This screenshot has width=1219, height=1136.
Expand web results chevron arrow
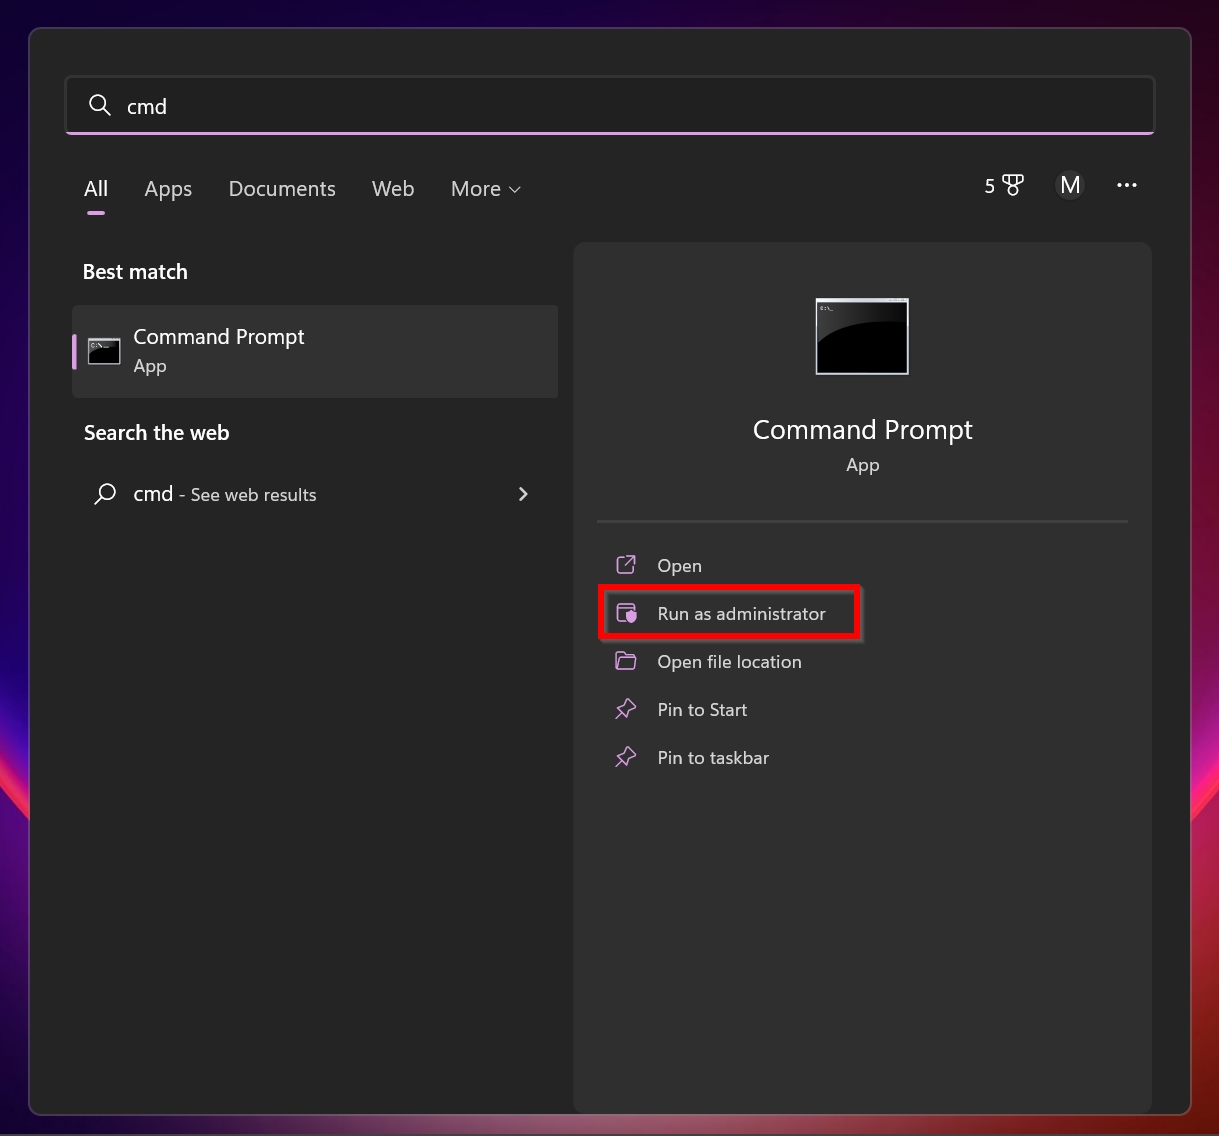[523, 494]
